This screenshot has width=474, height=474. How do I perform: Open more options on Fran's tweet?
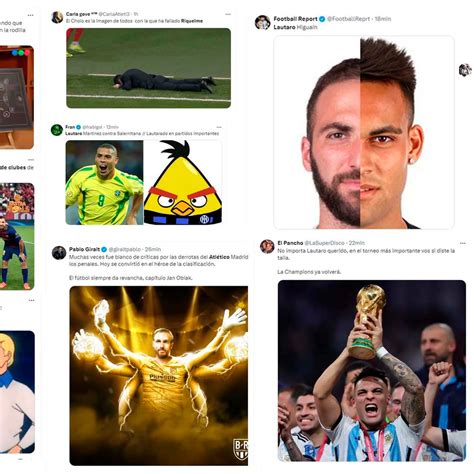[219, 127]
